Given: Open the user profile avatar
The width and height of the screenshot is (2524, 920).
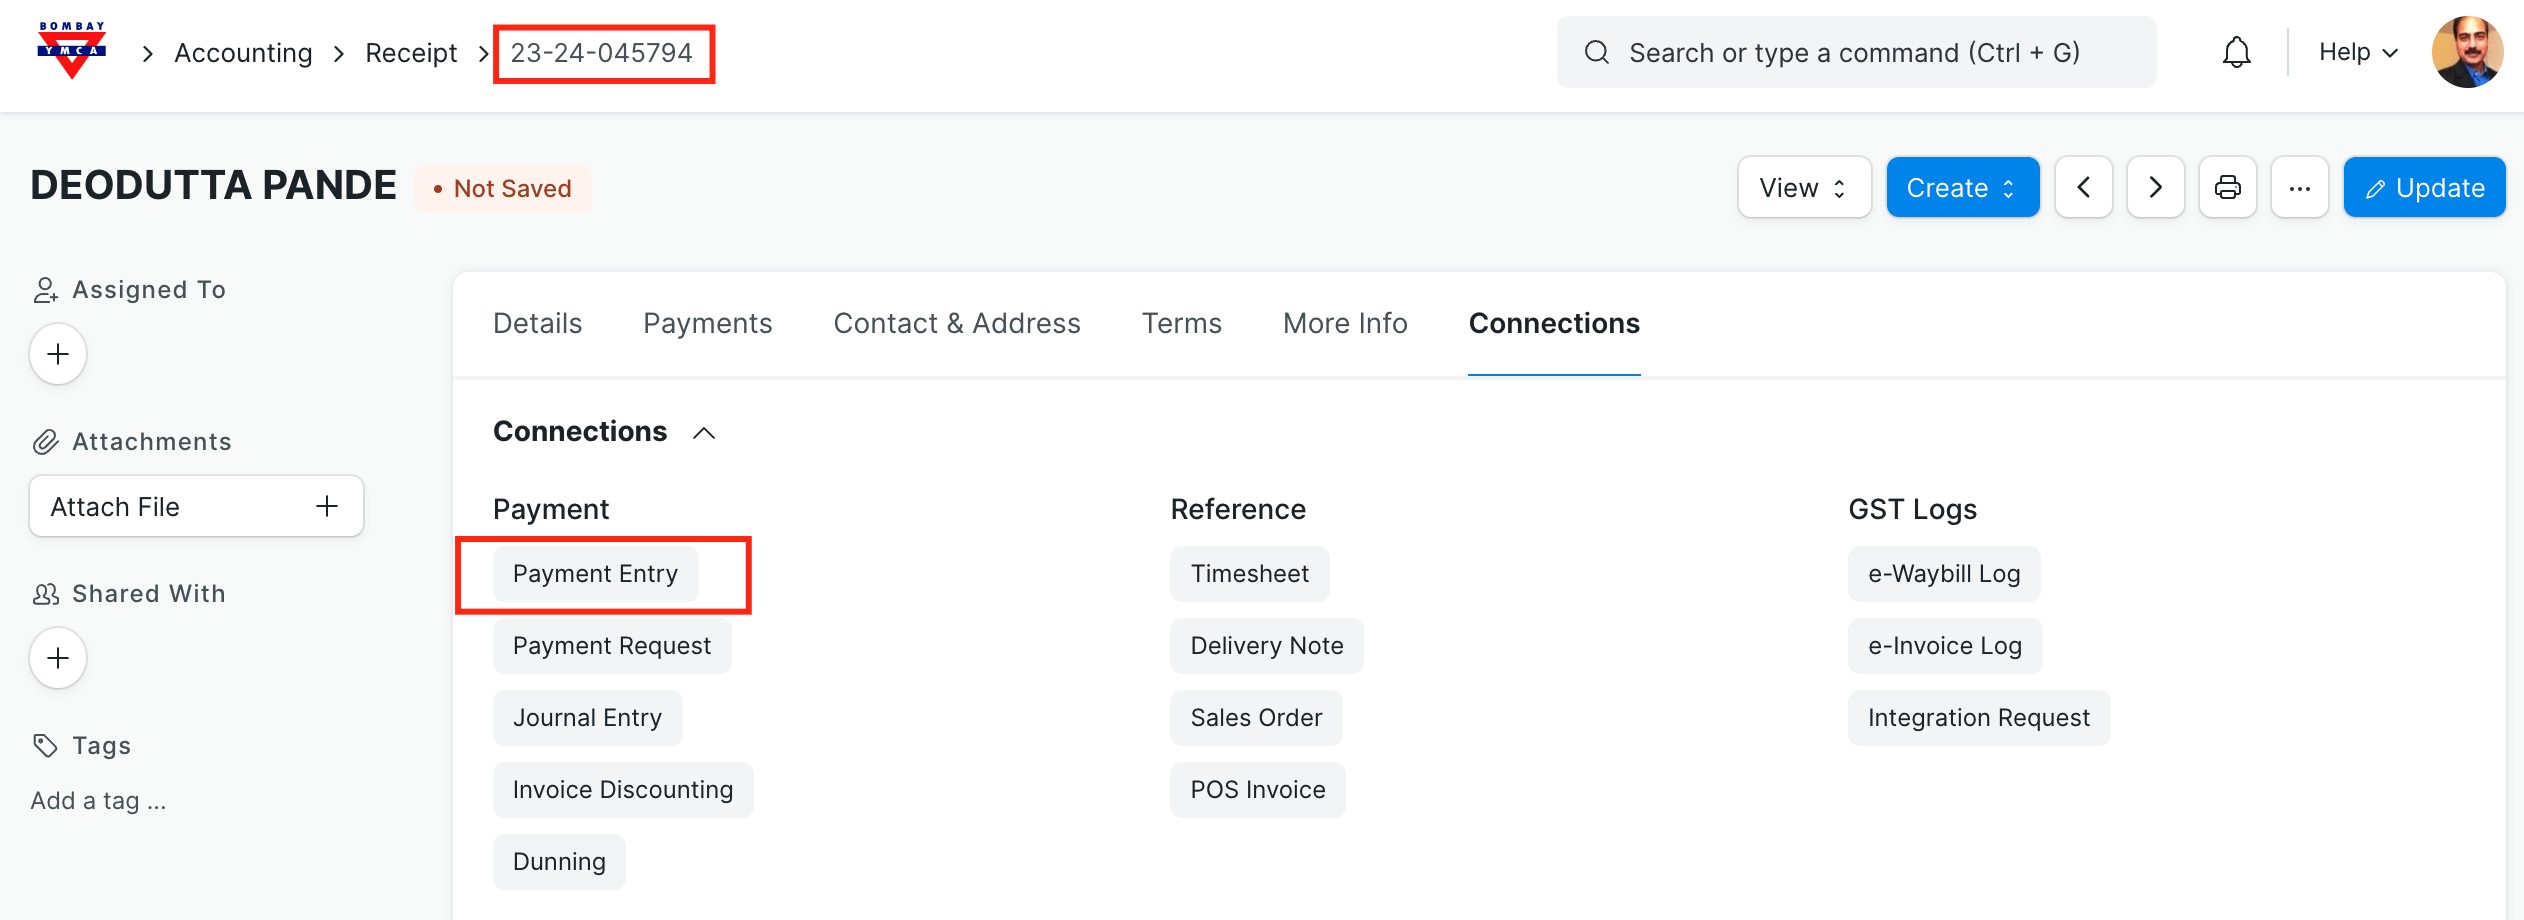Looking at the screenshot, I should coord(2467,52).
